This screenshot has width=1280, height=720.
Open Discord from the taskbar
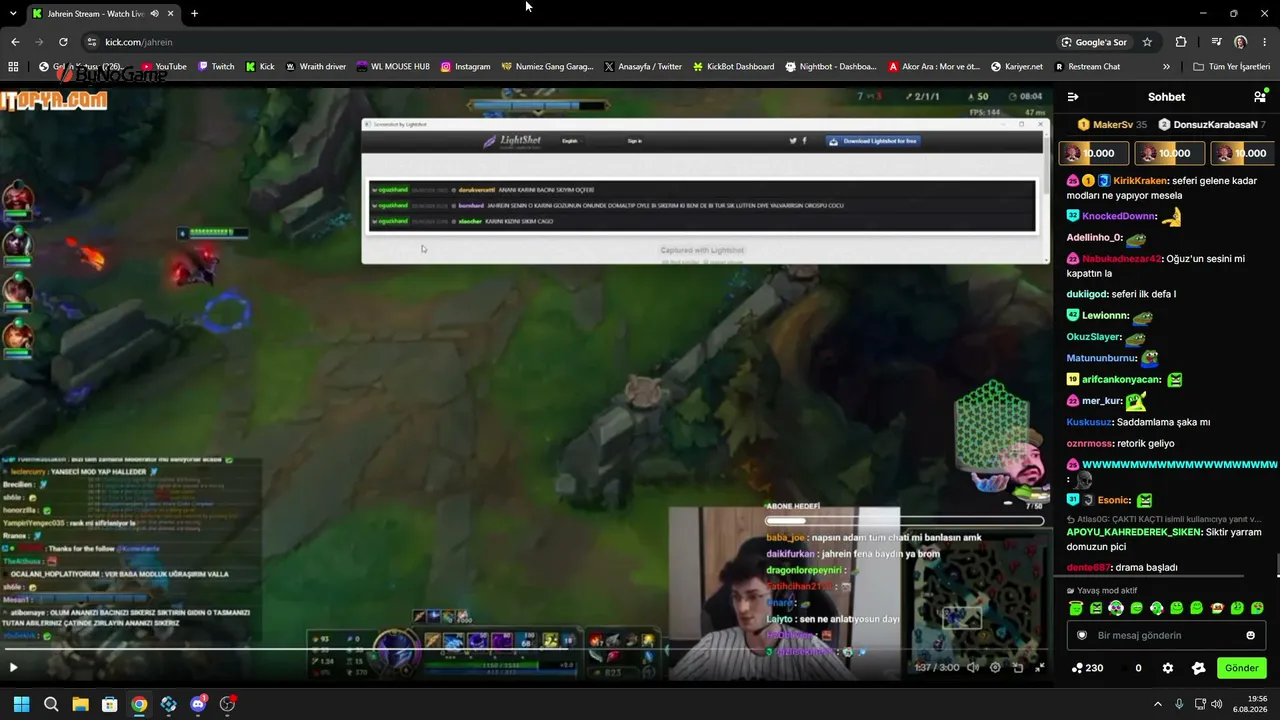pyautogui.click(x=198, y=704)
